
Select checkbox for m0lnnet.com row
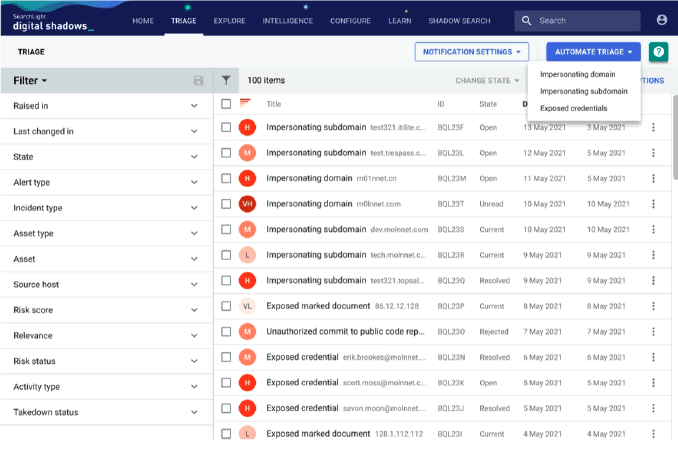point(226,204)
